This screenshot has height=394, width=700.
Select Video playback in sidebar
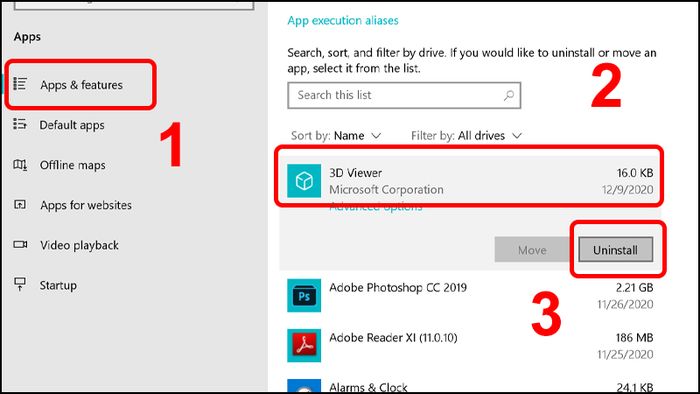pos(79,245)
